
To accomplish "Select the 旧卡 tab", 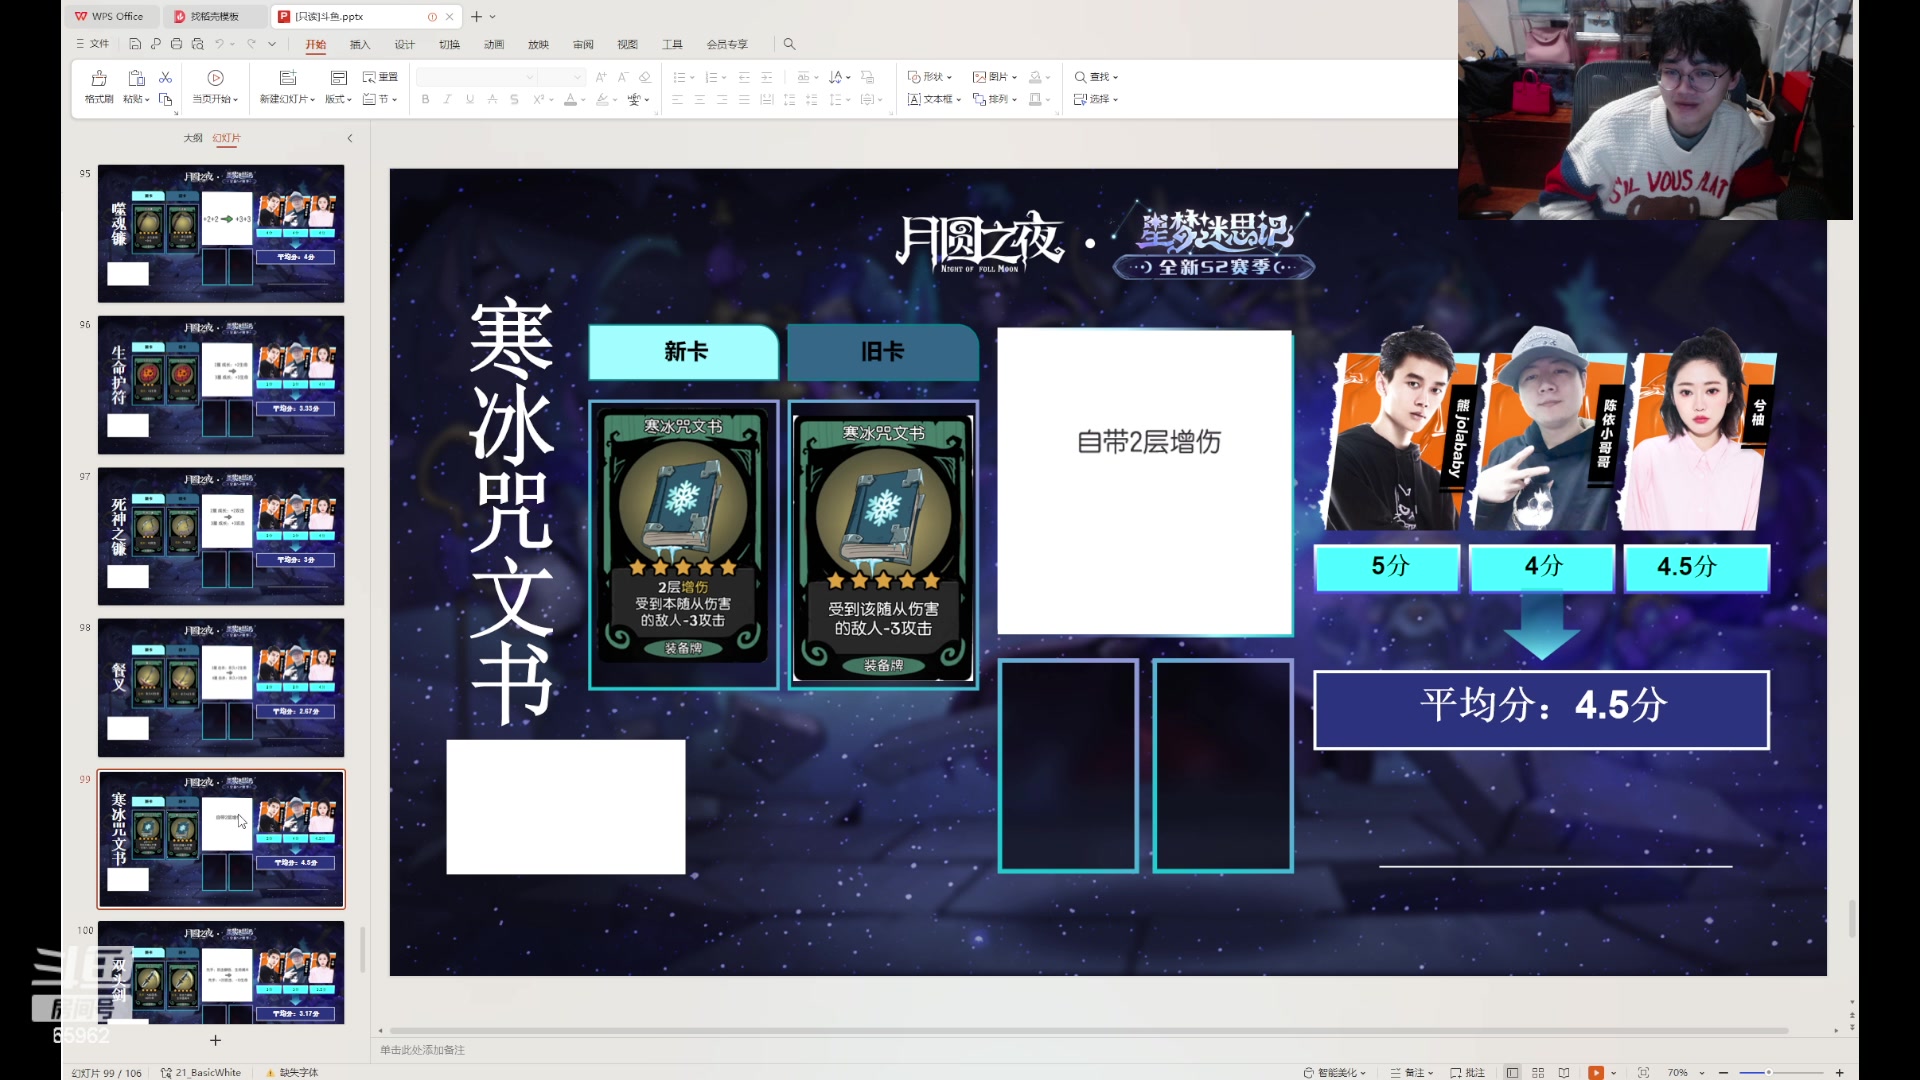I will coord(882,351).
